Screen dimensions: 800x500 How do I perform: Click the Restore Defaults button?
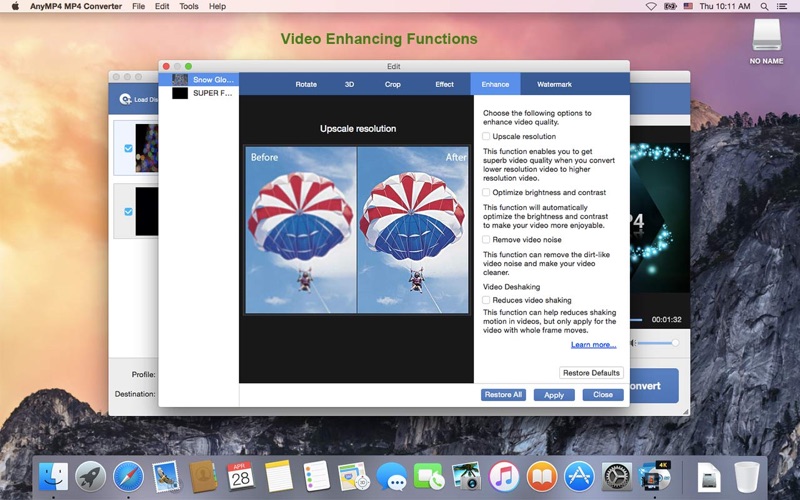pyautogui.click(x=591, y=373)
